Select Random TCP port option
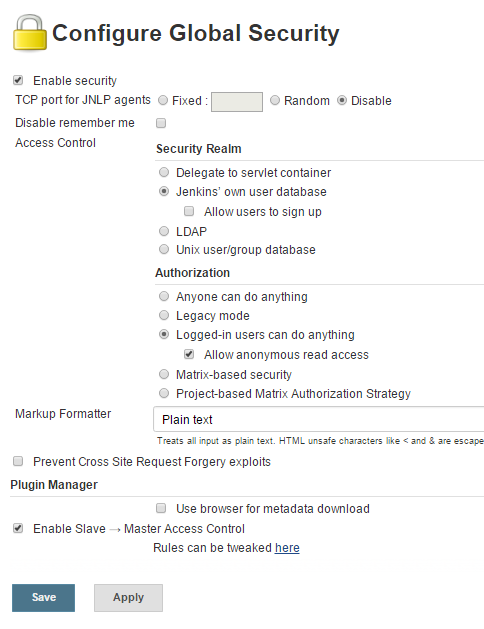 coord(275,100)
